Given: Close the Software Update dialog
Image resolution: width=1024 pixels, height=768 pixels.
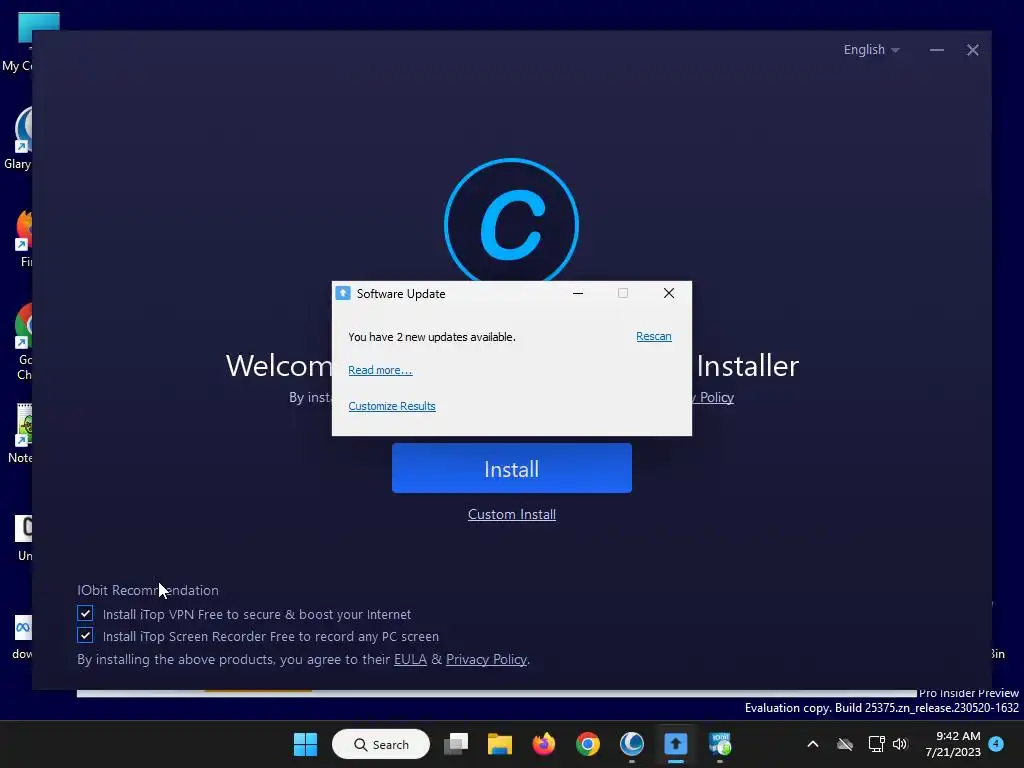Looking at the screenshot, I should tap(669, 293).
